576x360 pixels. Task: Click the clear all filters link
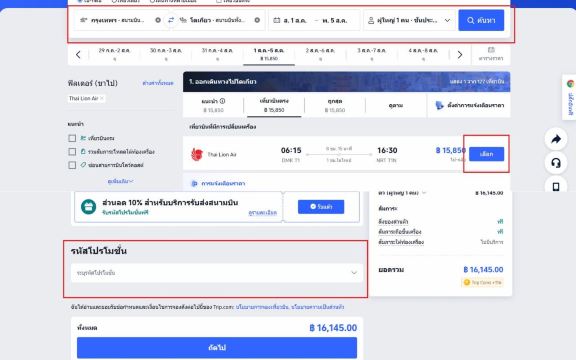[x=158, y=83]
